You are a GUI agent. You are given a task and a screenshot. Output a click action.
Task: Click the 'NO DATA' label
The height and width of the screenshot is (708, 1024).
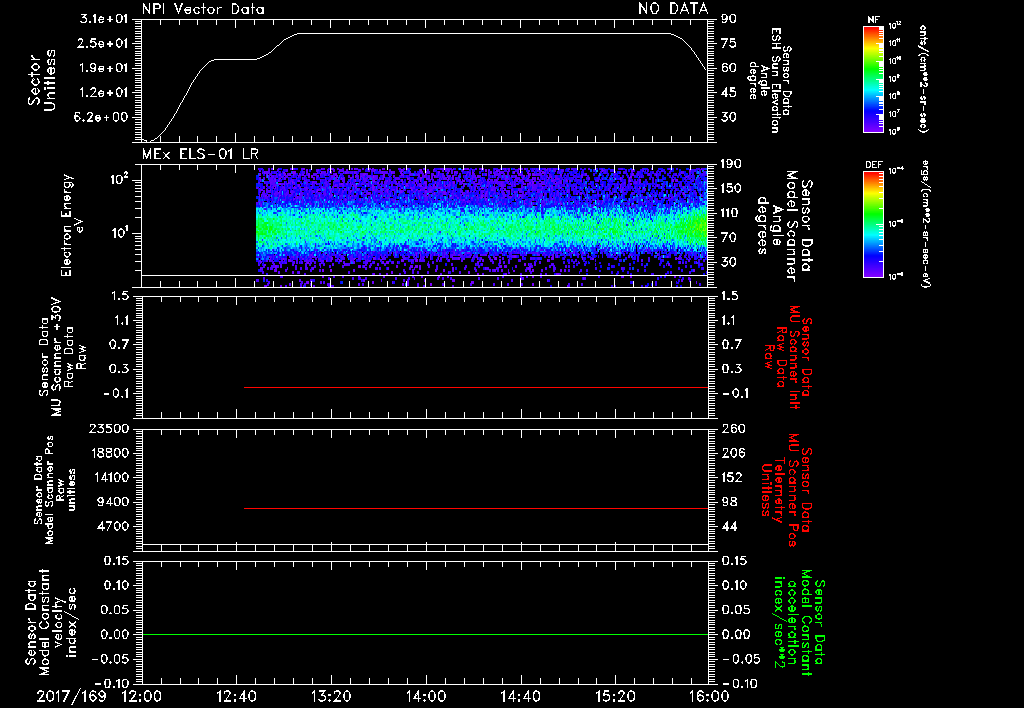(x=673, y=9)
